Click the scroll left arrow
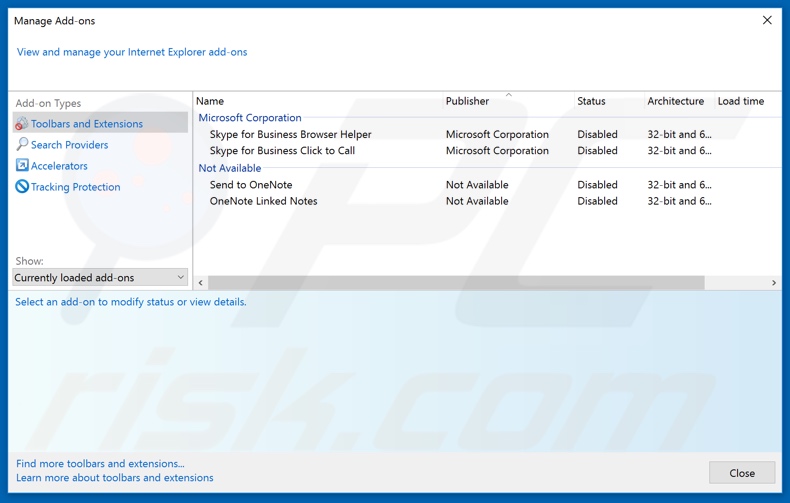The width and height of the screenshot is (790, 503). (x=201, y=283)
